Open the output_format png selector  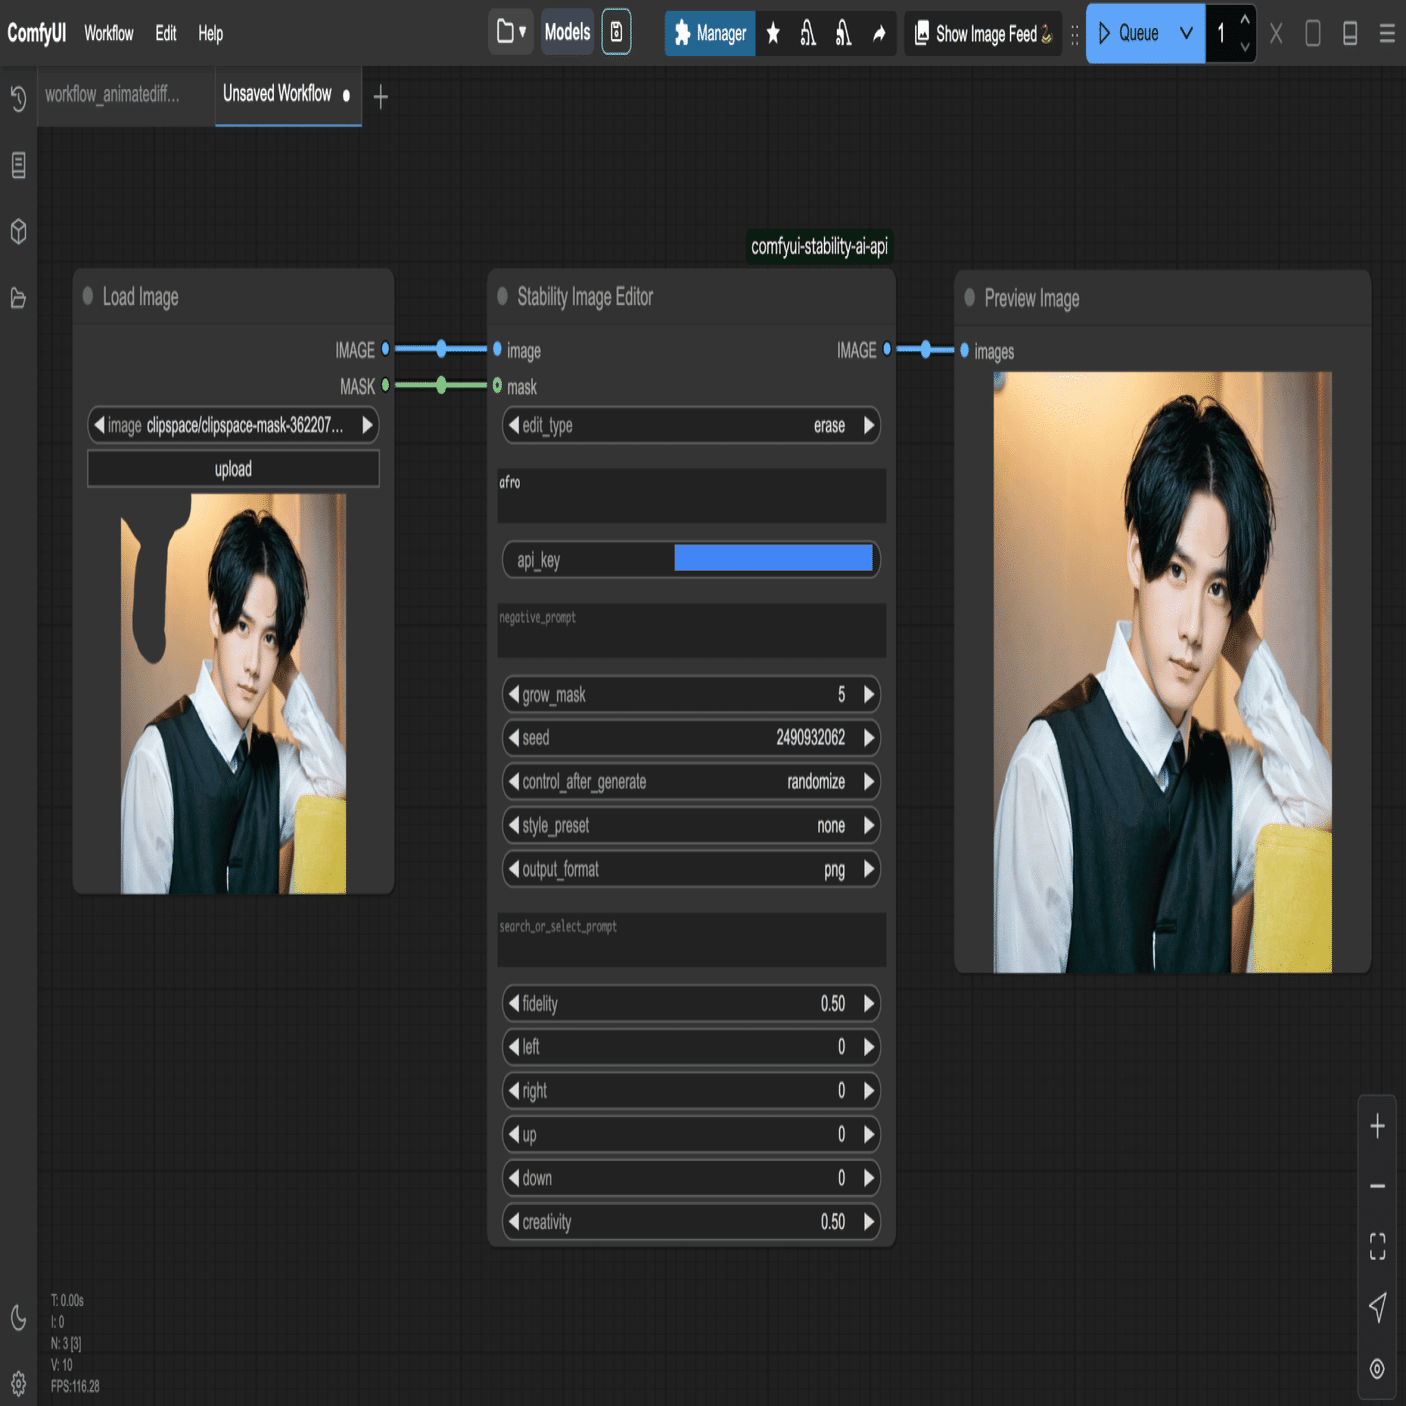point(691,870)
